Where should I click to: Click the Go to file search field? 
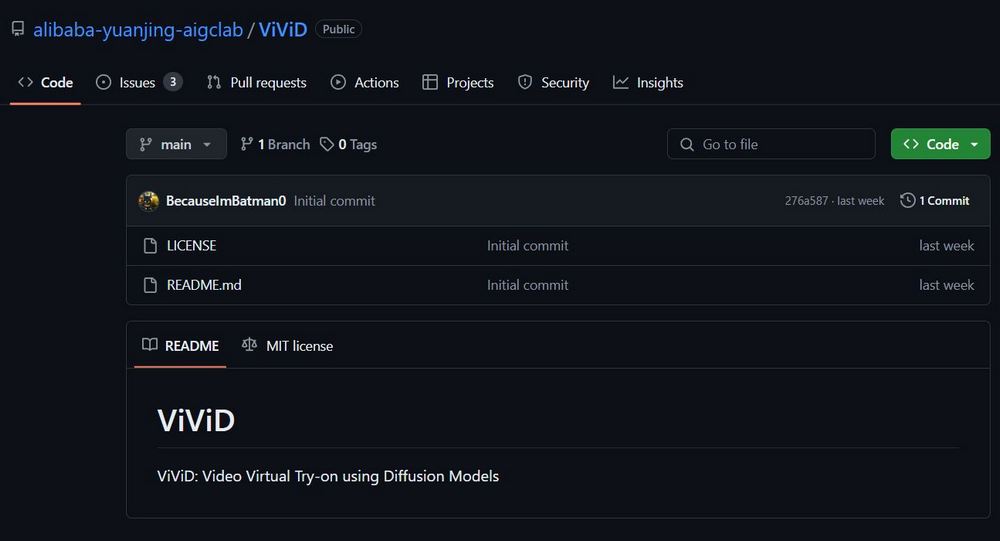[771, 144]
